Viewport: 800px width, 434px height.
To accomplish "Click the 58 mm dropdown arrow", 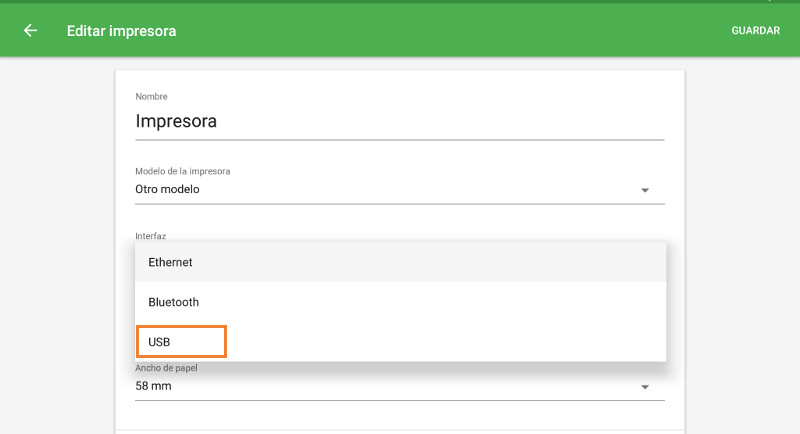I will point(645,386).
